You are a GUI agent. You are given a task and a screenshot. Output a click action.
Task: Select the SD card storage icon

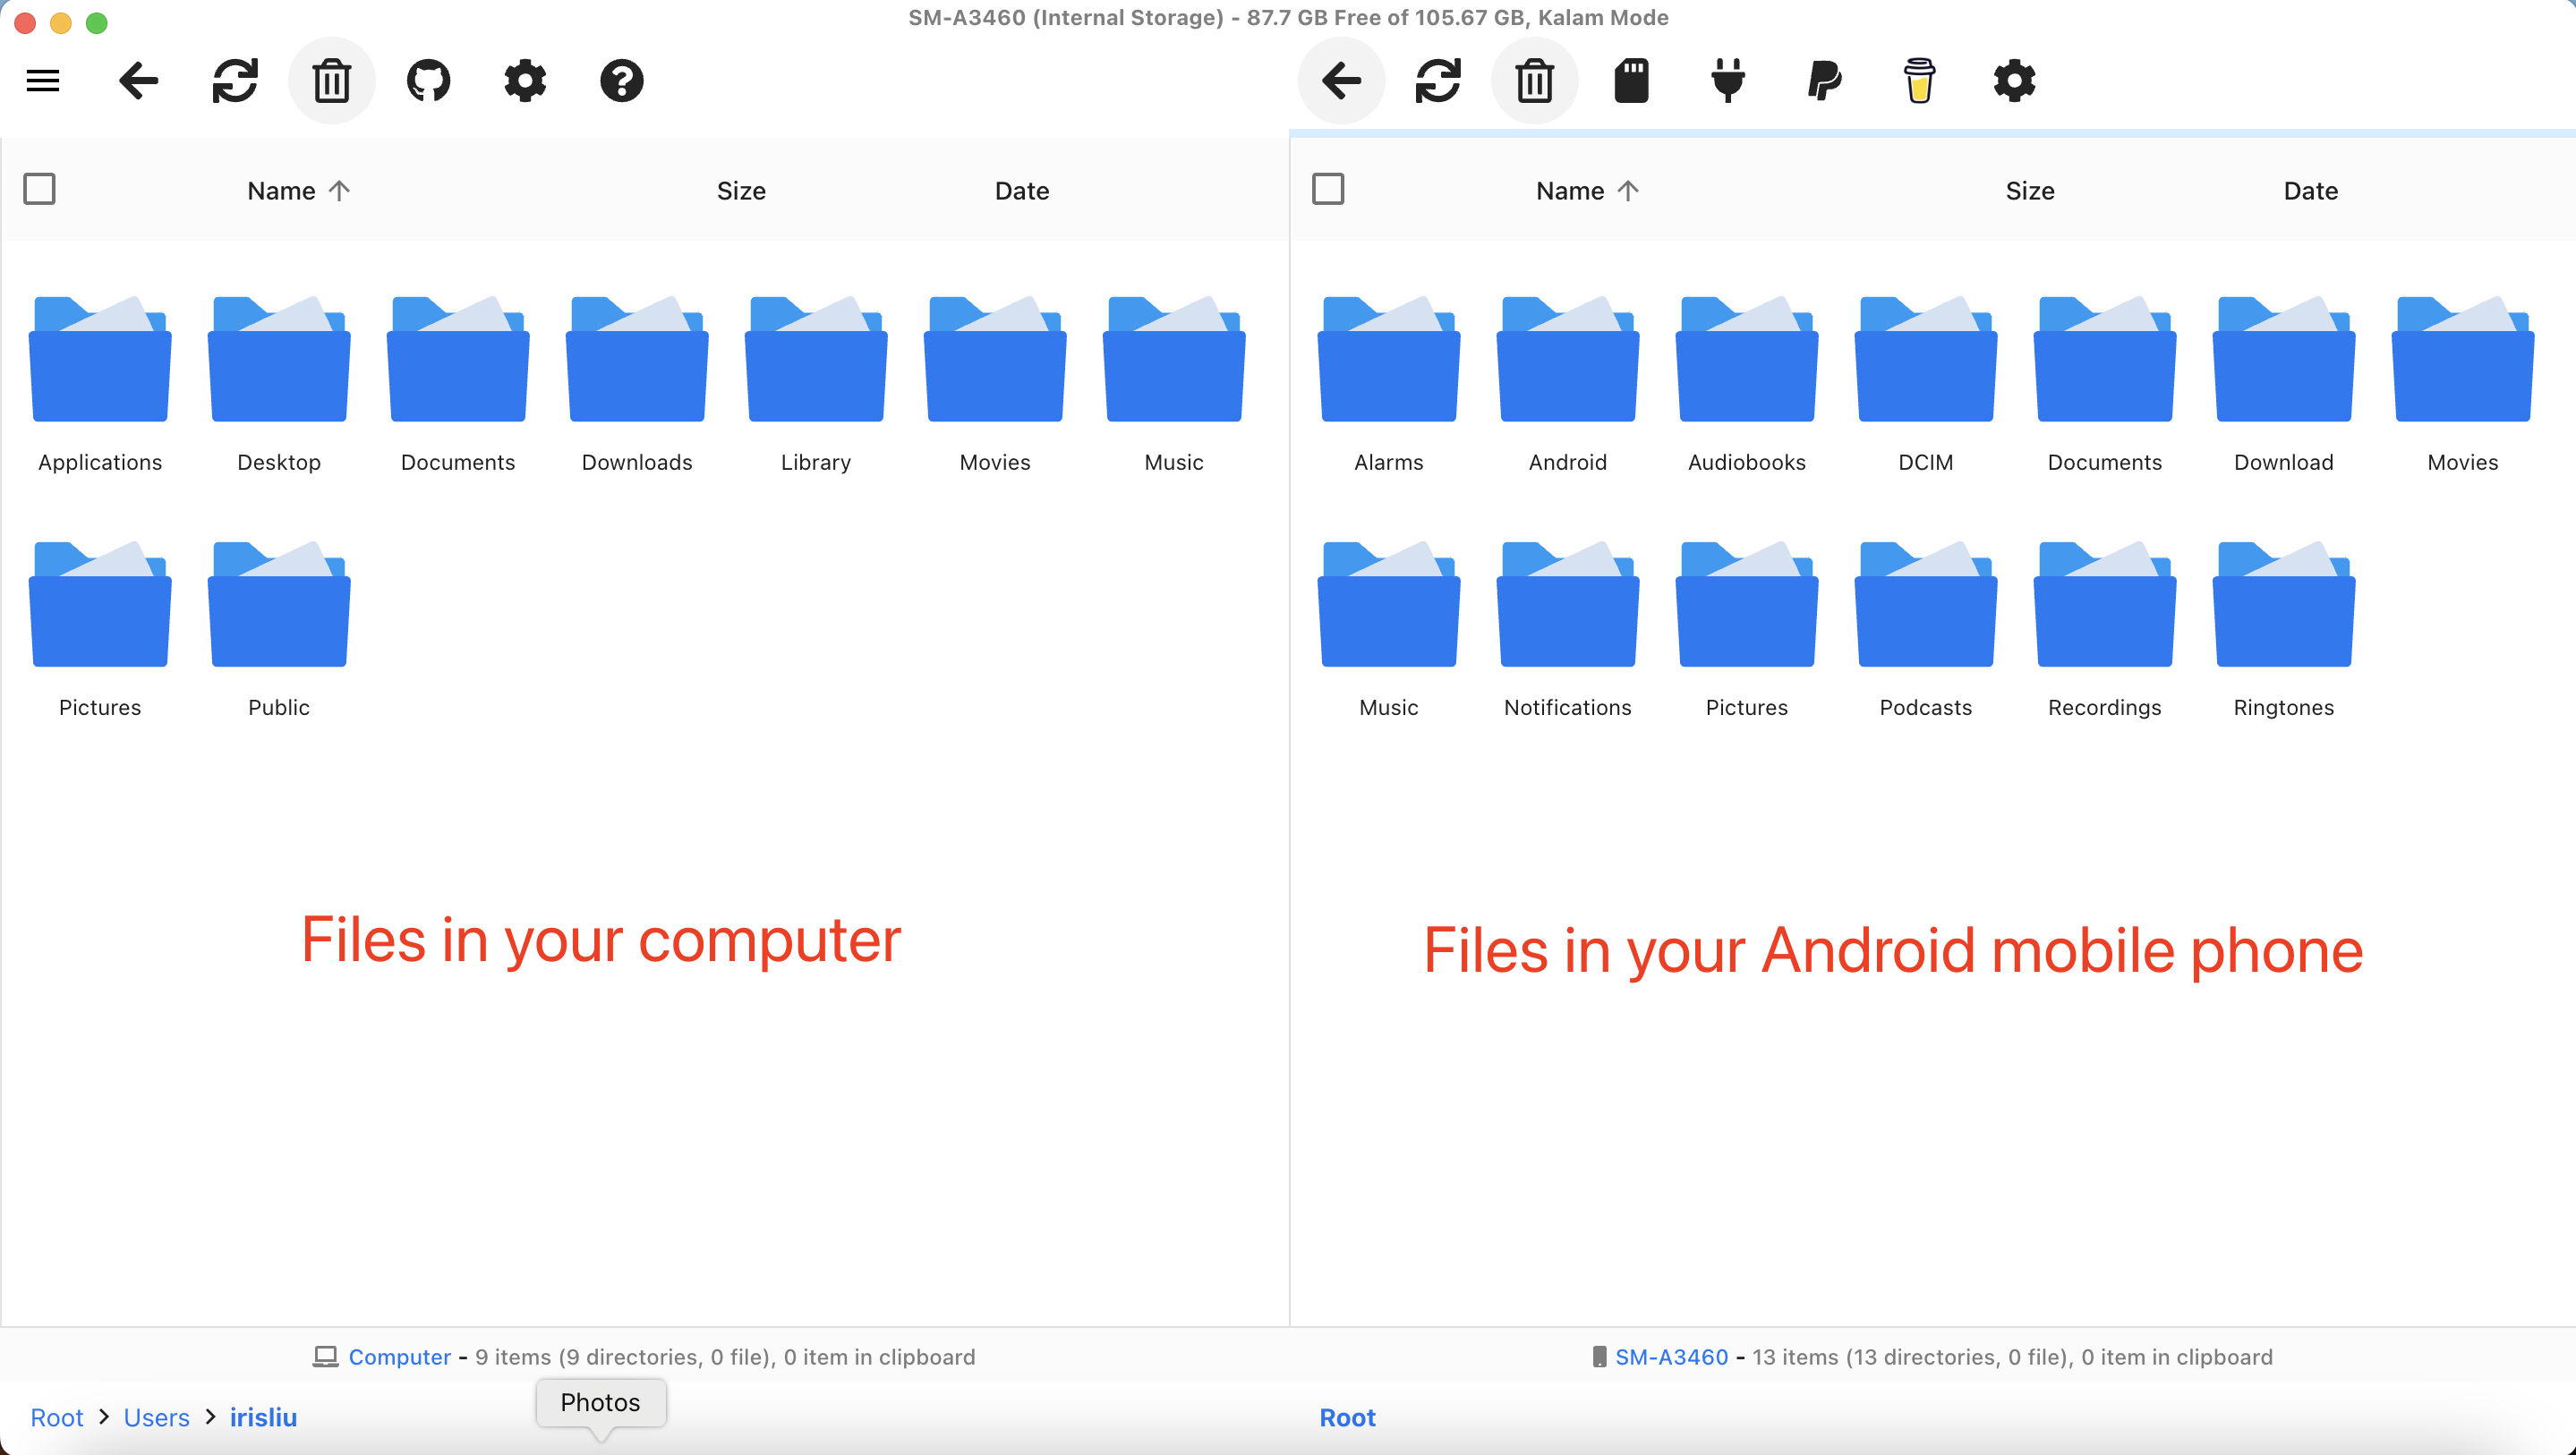click(1631, 80)
